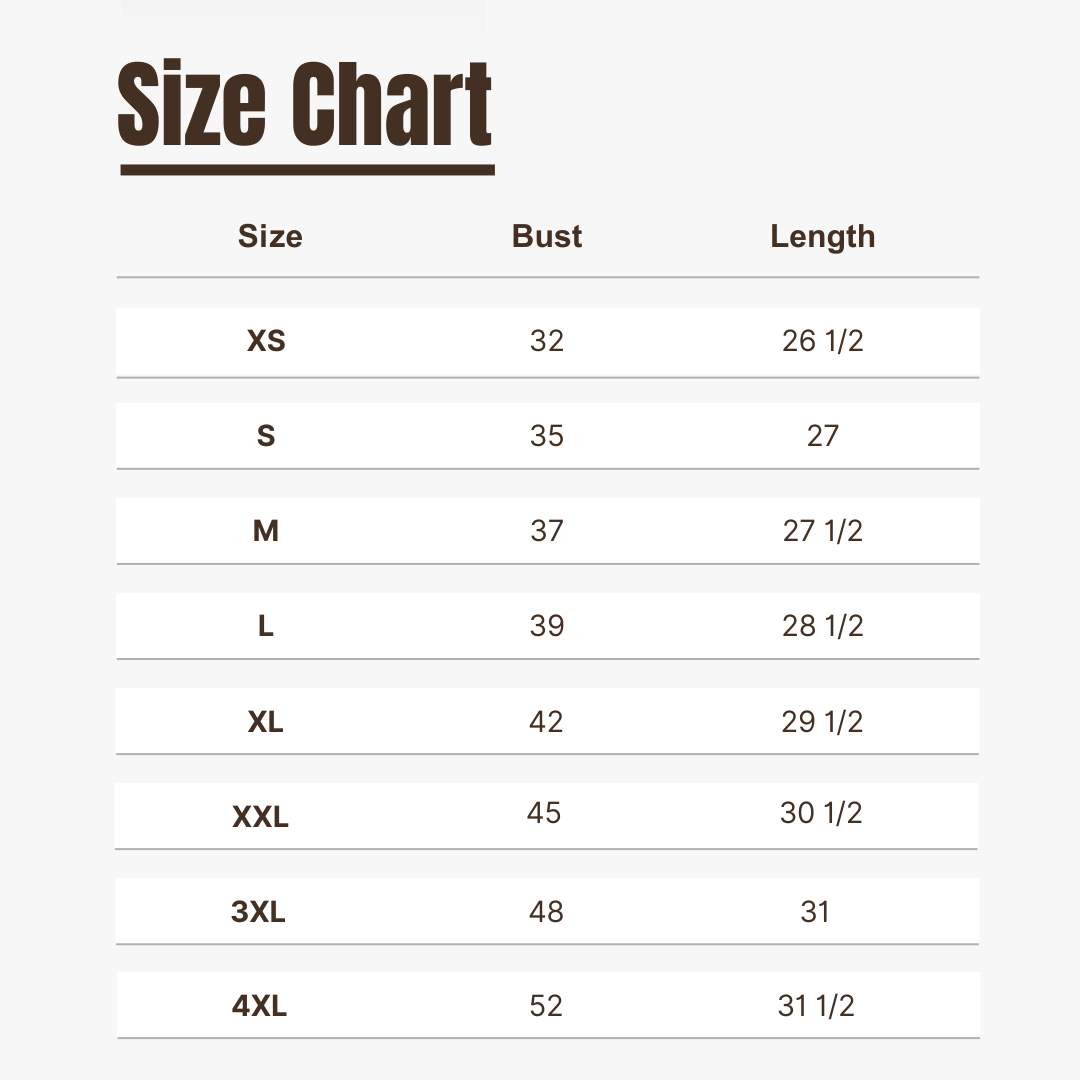Screen dimensions: 1080x1080
Task: Click bust value 42 in XL row
Action: coord(546,722)
